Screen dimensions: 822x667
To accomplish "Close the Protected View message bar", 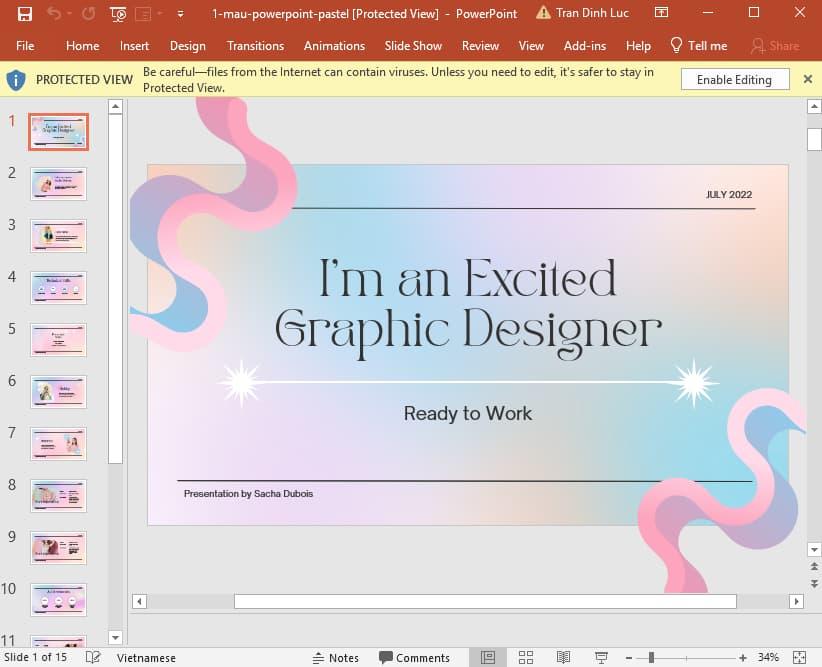I will click(808, 78).
